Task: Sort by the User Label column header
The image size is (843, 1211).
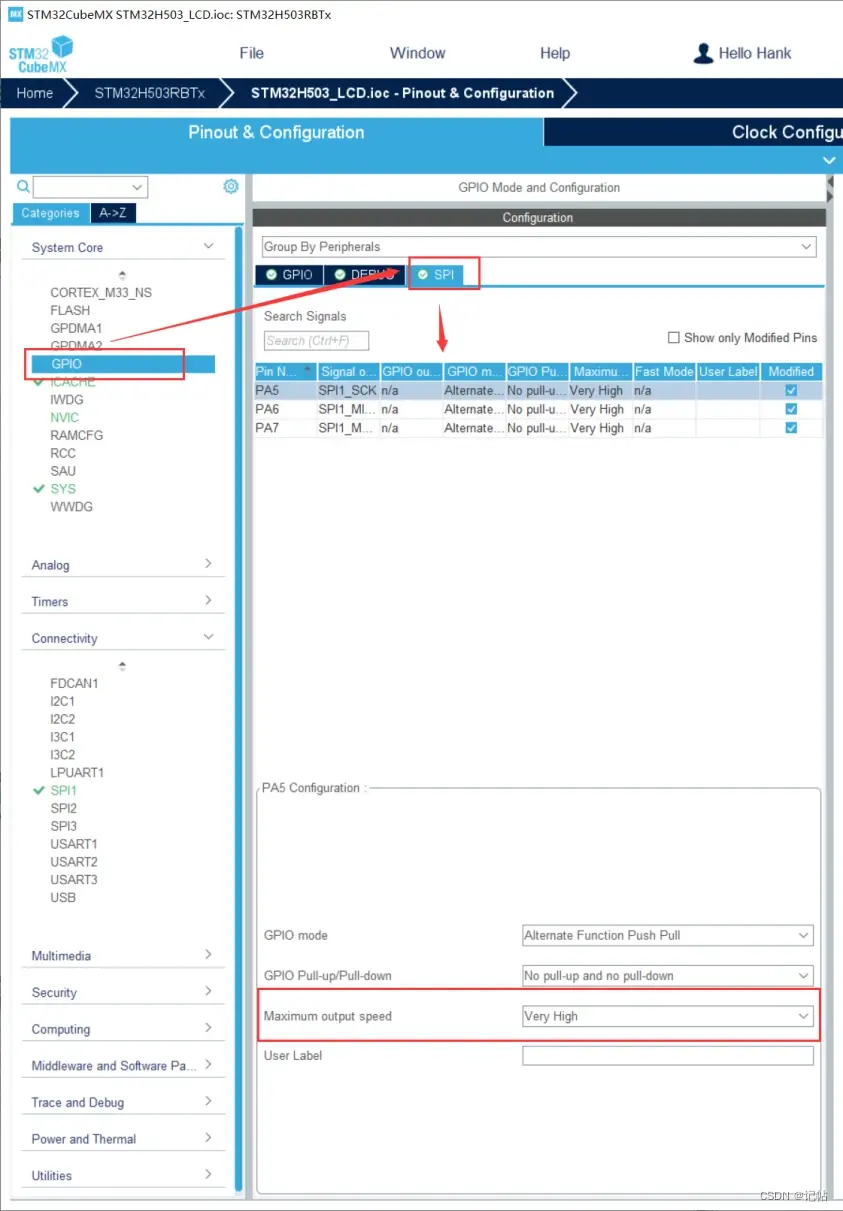Action: tap(728, 371)
